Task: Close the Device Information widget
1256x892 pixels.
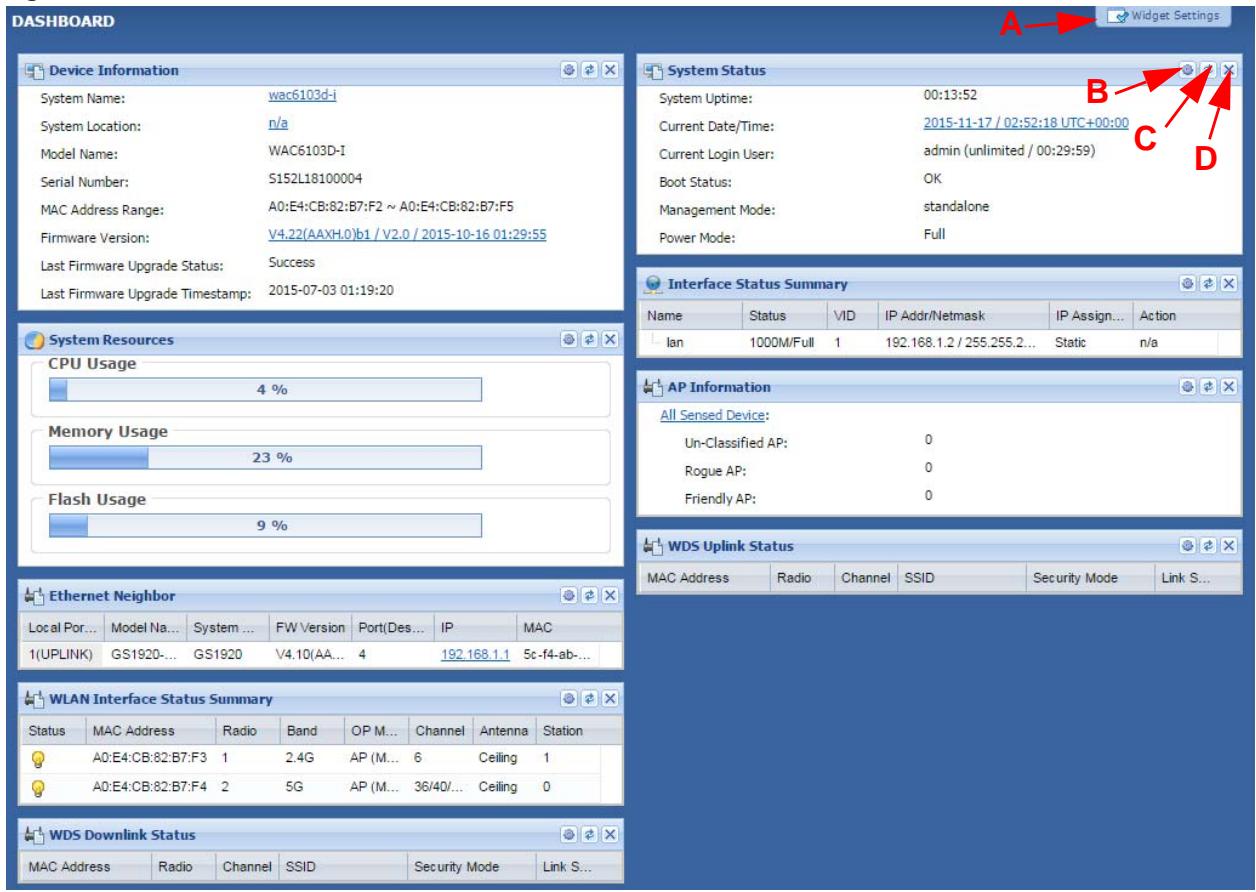Action: 610,70
